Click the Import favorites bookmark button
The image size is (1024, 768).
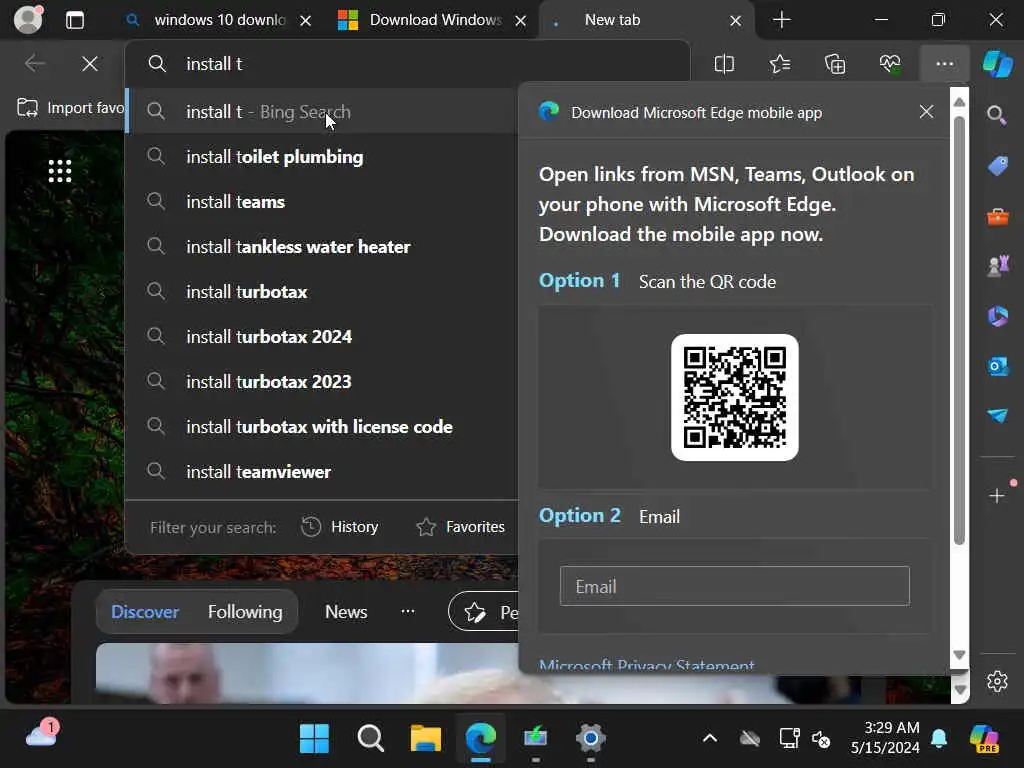tap(70, 108)
